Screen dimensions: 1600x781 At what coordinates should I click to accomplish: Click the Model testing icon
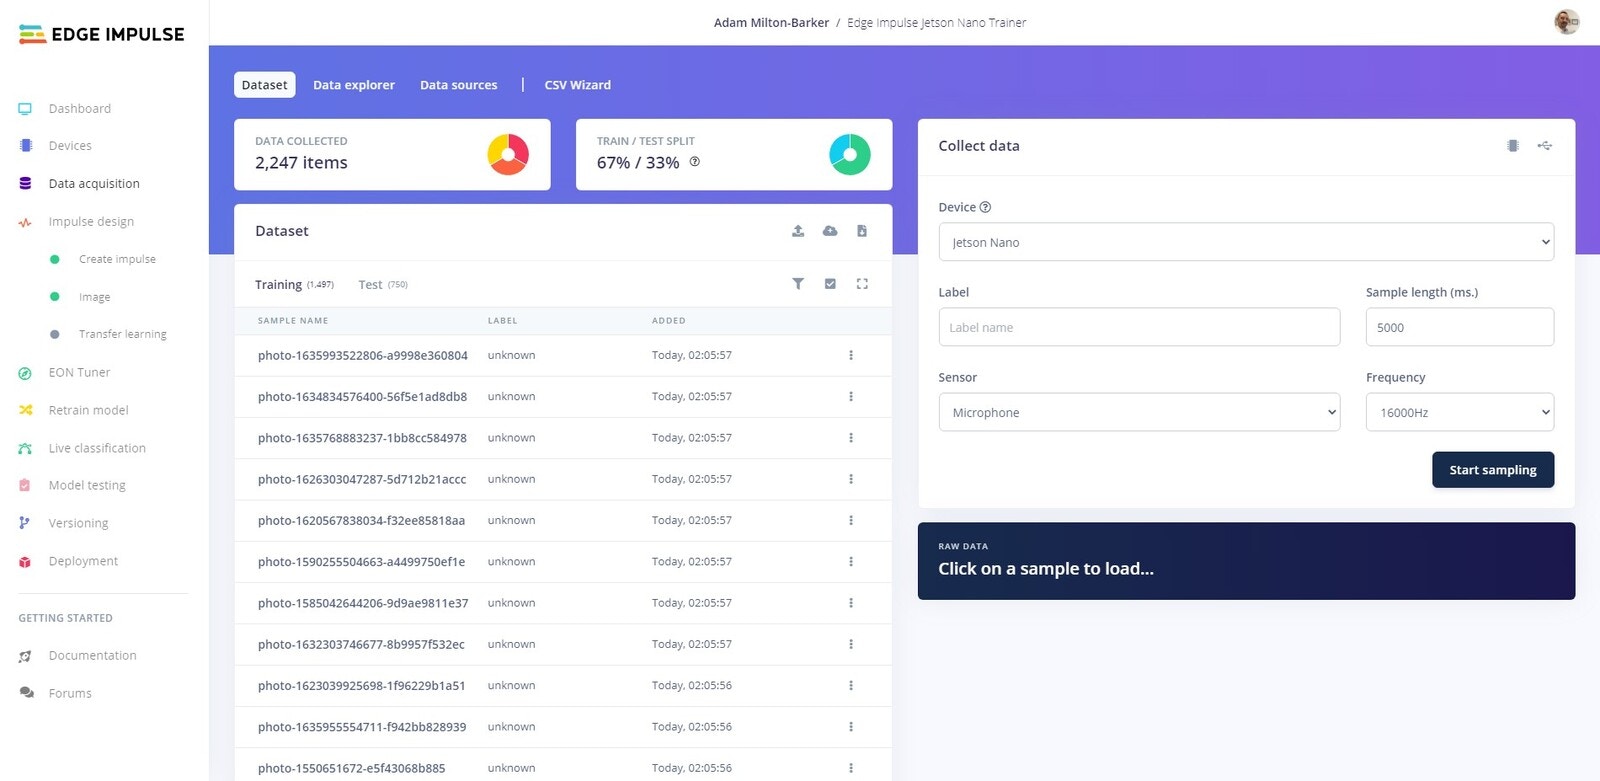click(25, 485)
